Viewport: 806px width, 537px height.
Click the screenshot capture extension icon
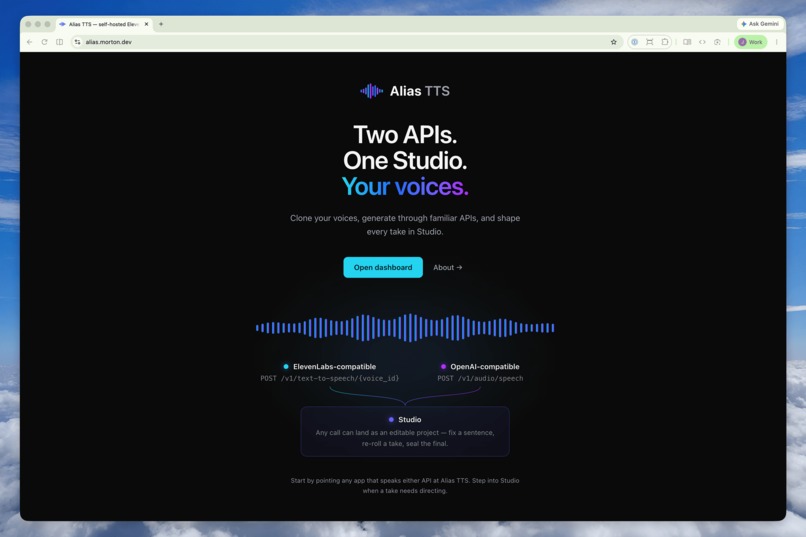[x=650, y=42]
